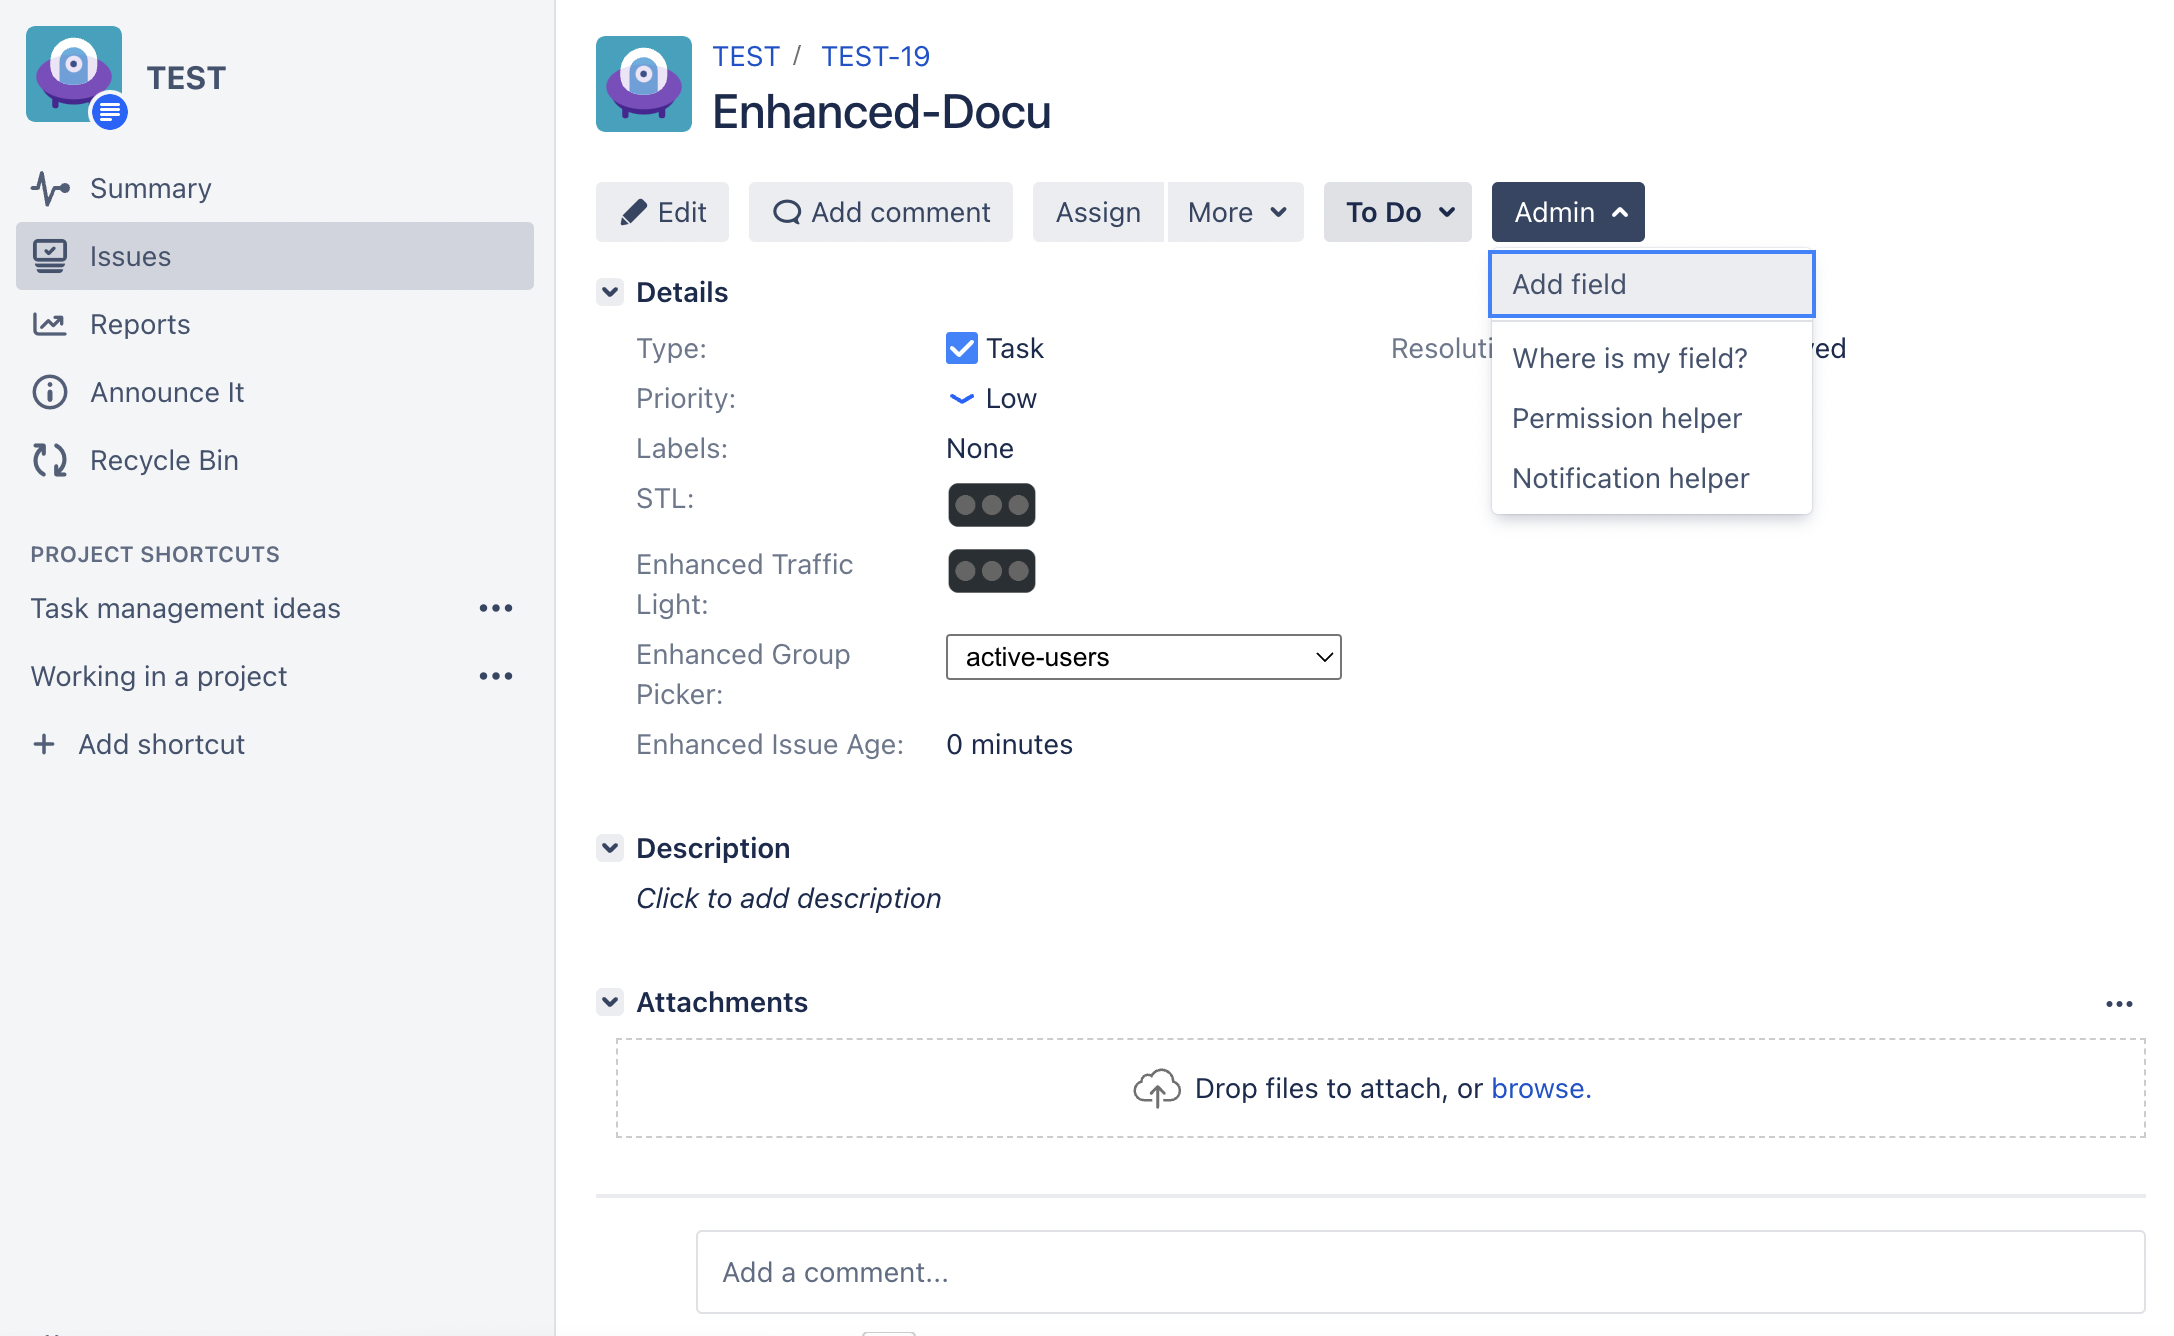Expand the More options dropdown
Image resolution: width=2174 pixels, height=1336 pixels.
(x=1236, y=211)
